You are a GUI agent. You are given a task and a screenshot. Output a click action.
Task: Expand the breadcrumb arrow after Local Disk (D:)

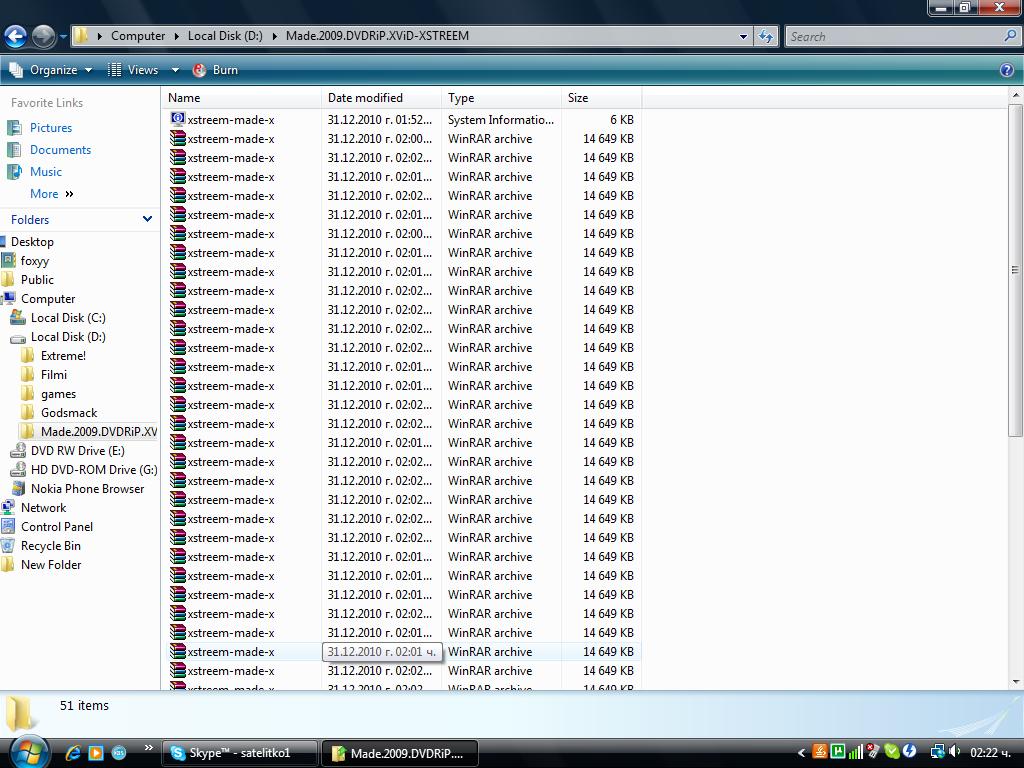click(x=275, y=37)
